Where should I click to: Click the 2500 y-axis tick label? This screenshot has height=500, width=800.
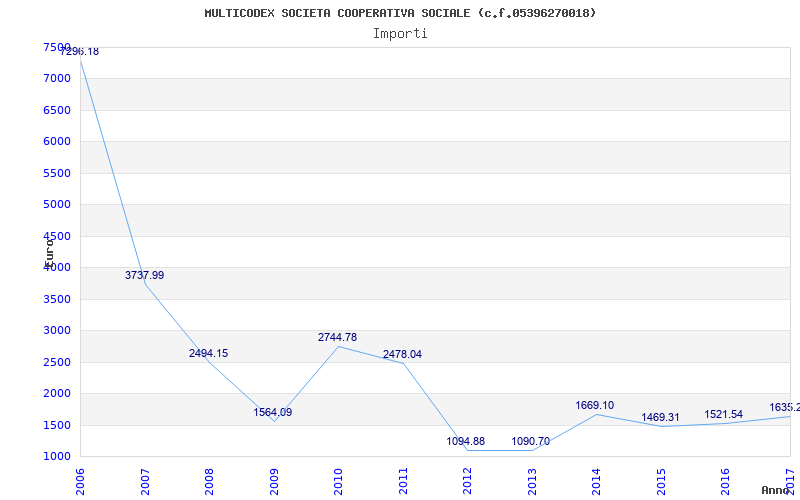point(57,362)
